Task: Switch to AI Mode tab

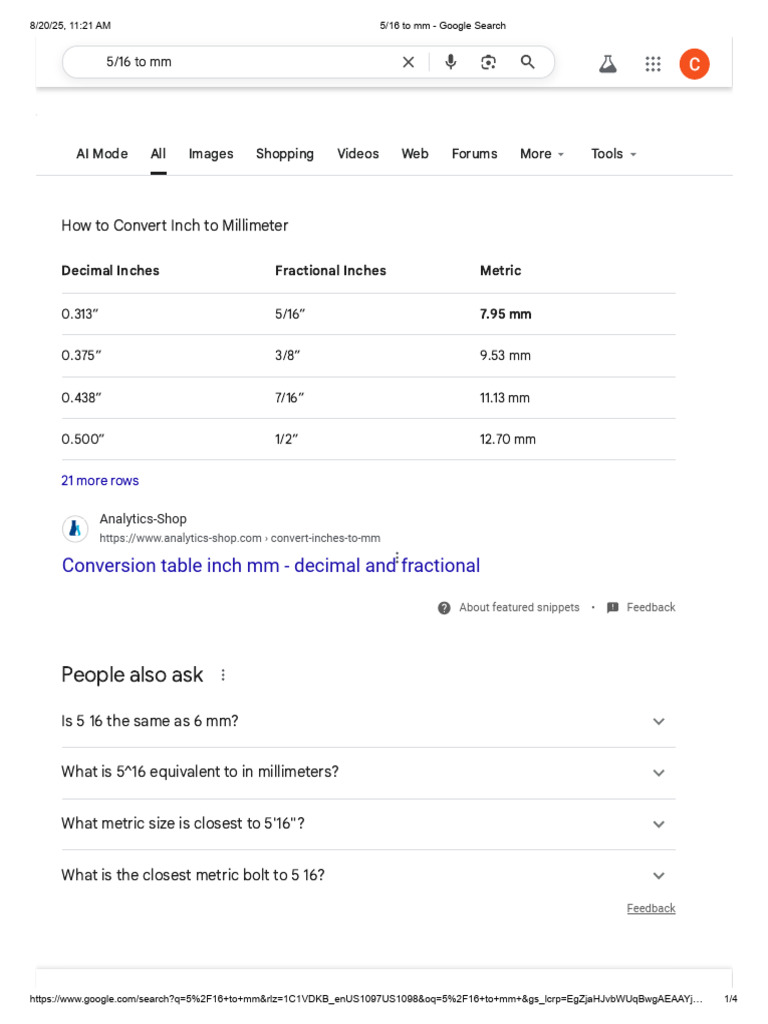Action: (102, 154)
